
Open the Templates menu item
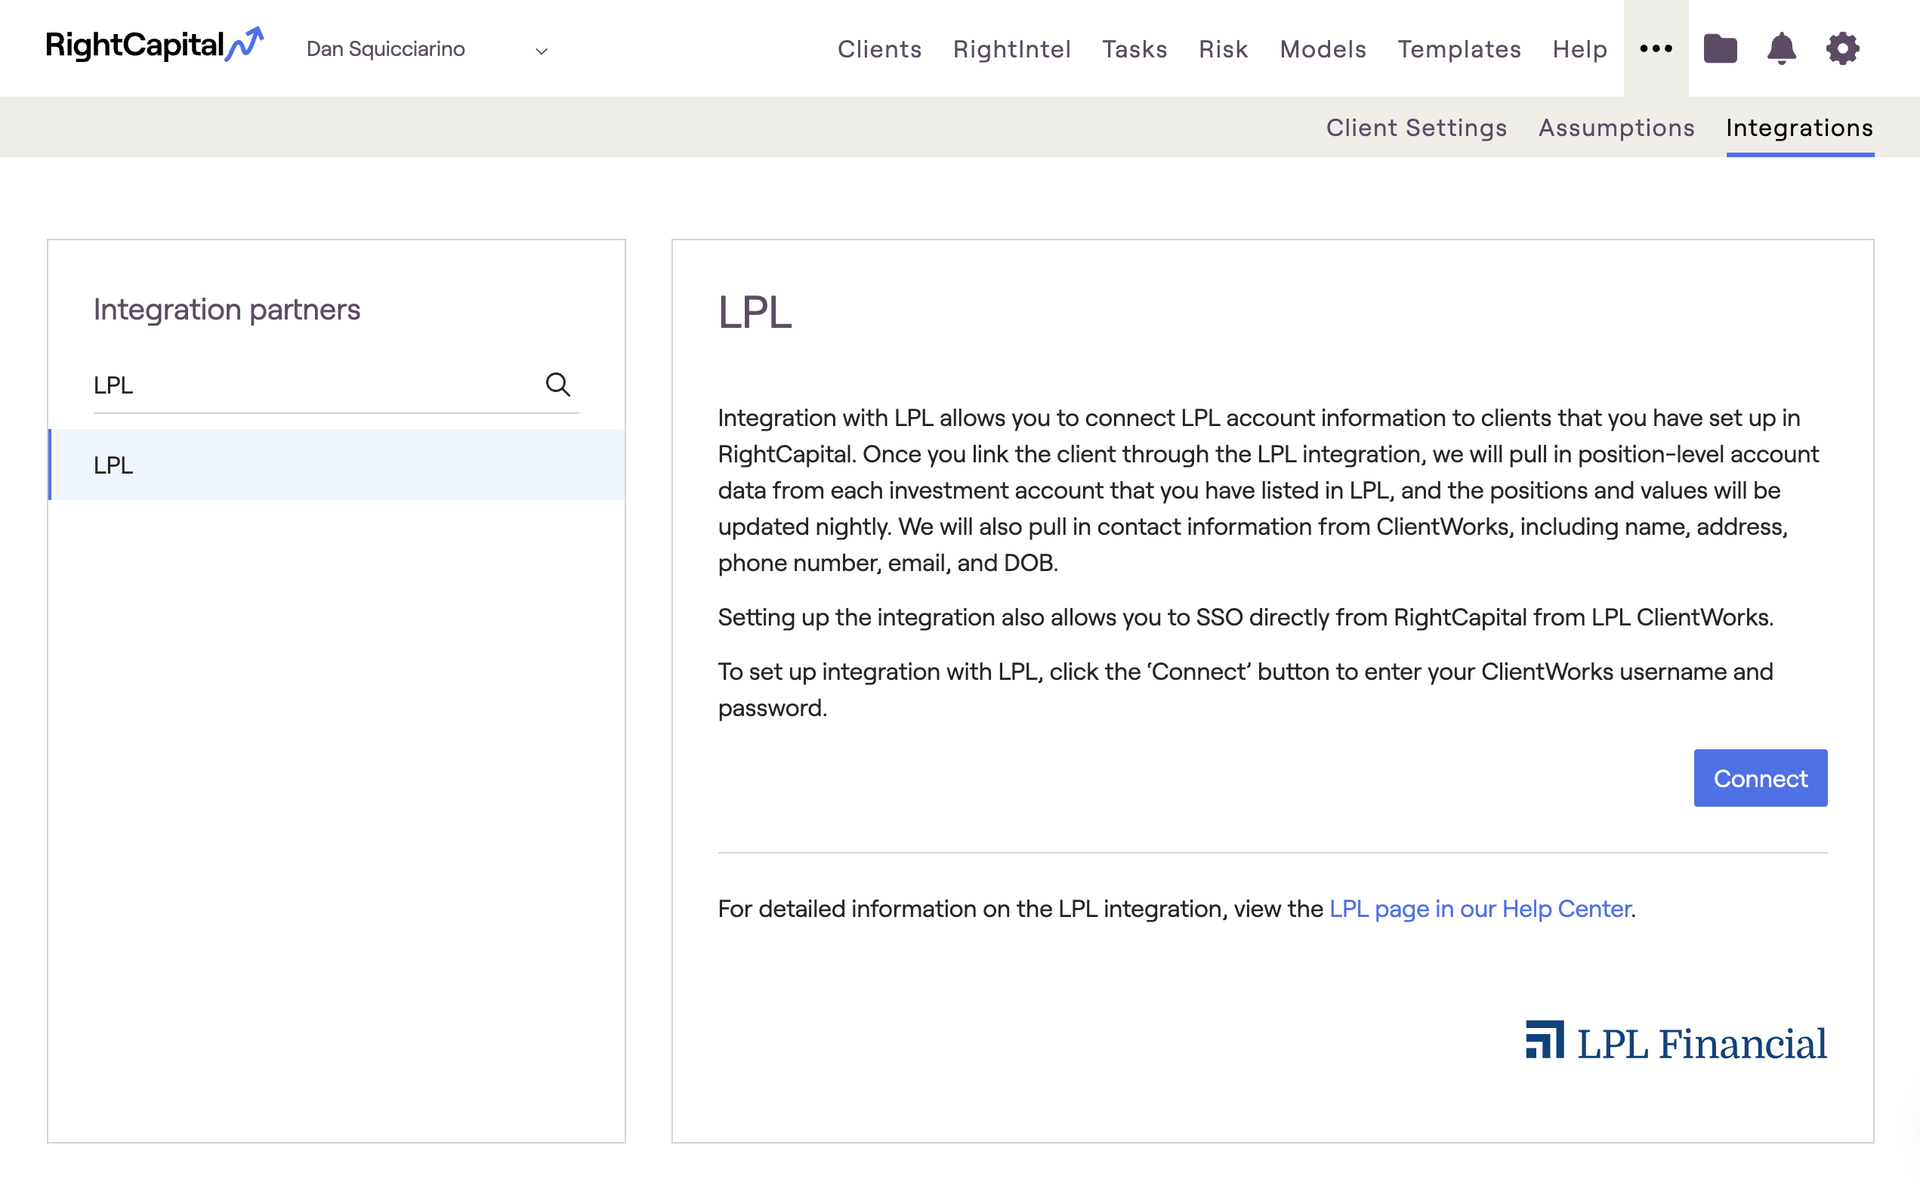click(1459, 49)
